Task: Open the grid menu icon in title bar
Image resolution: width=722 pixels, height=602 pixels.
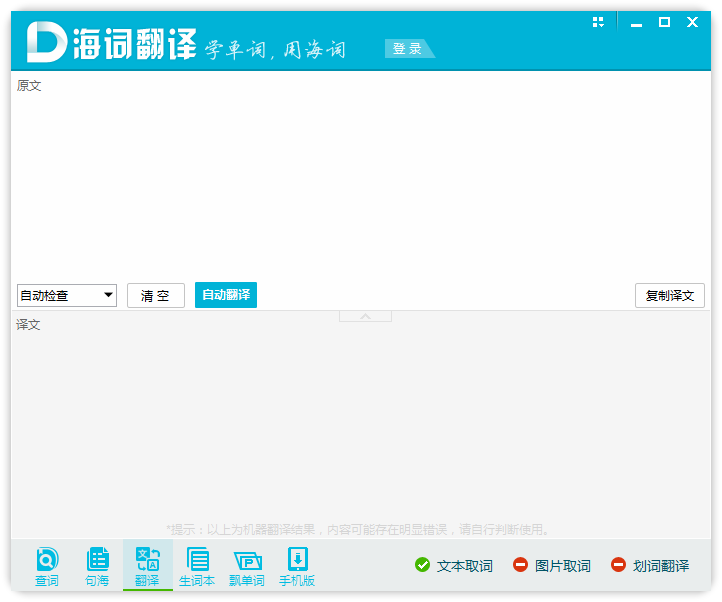Action: coord(598,22)
